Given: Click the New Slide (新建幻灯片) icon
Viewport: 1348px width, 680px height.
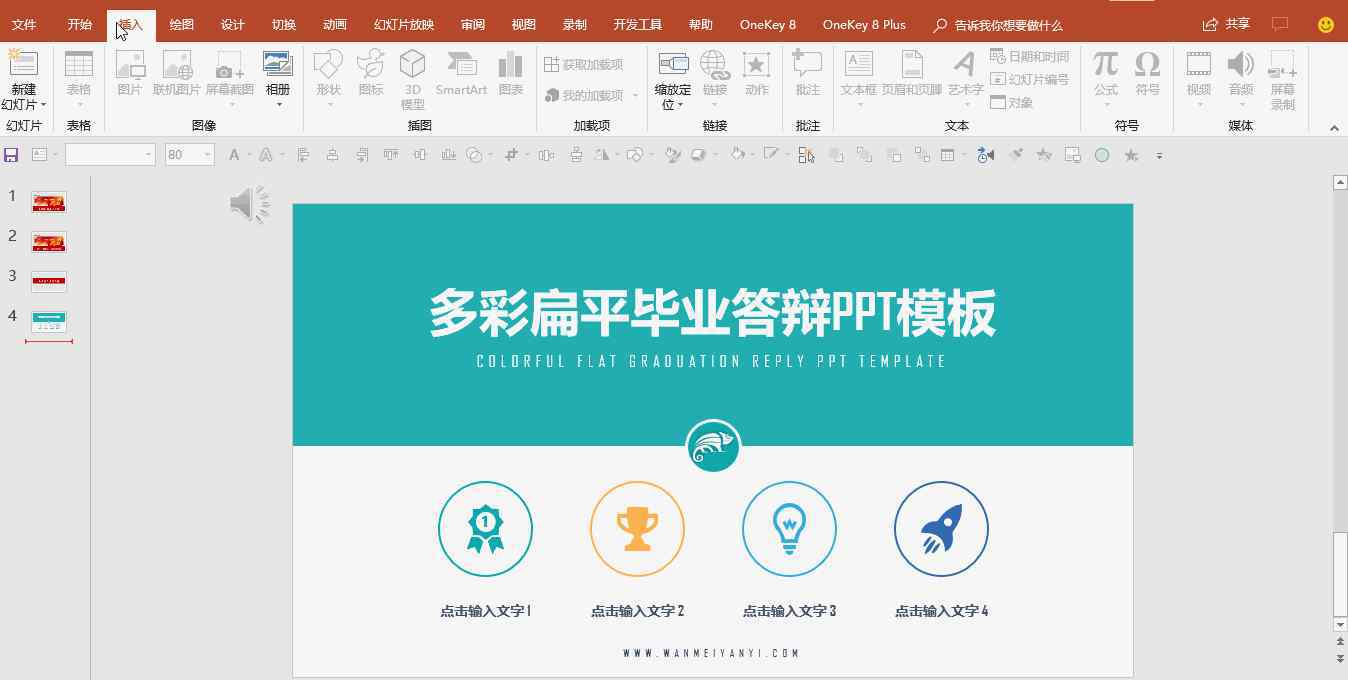Looking at the screenshot, I should [x=22, y=66].
